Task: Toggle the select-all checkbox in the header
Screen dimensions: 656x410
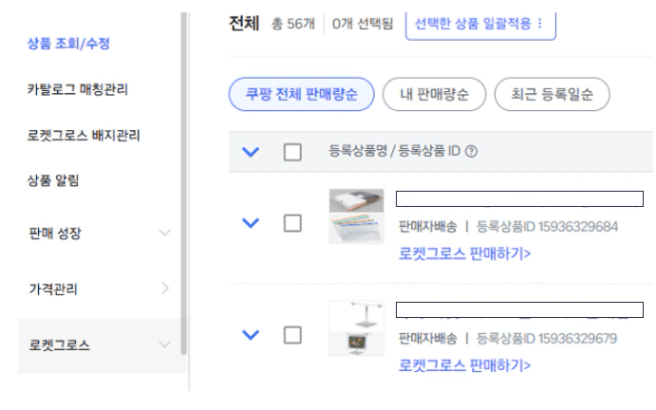Action: click(292, 152)
